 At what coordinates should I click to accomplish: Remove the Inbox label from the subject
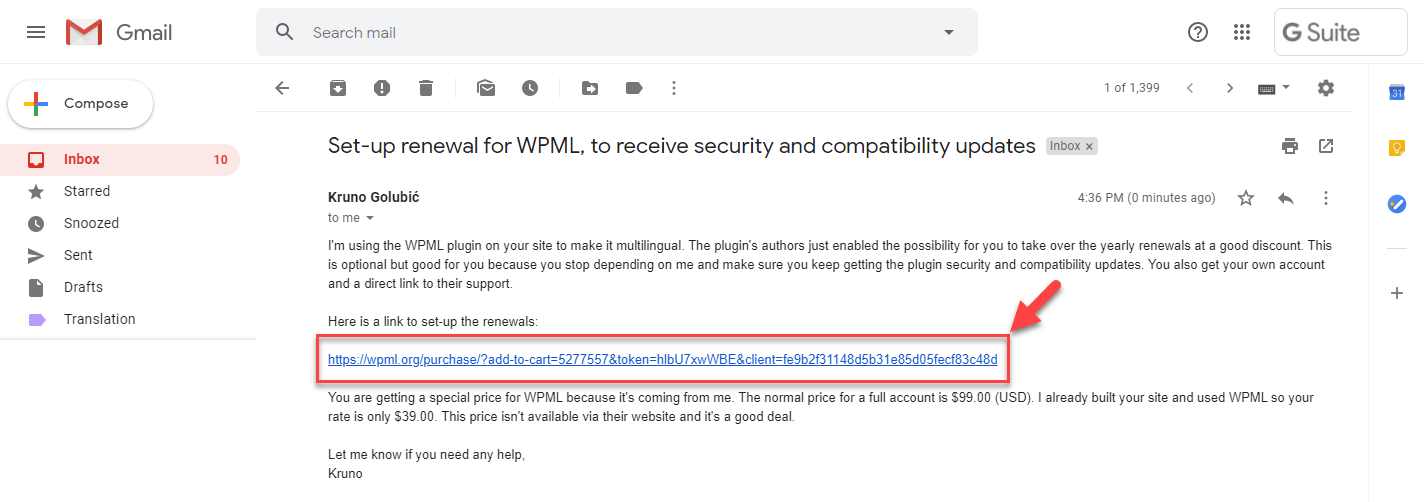(x=1090, y=146)
